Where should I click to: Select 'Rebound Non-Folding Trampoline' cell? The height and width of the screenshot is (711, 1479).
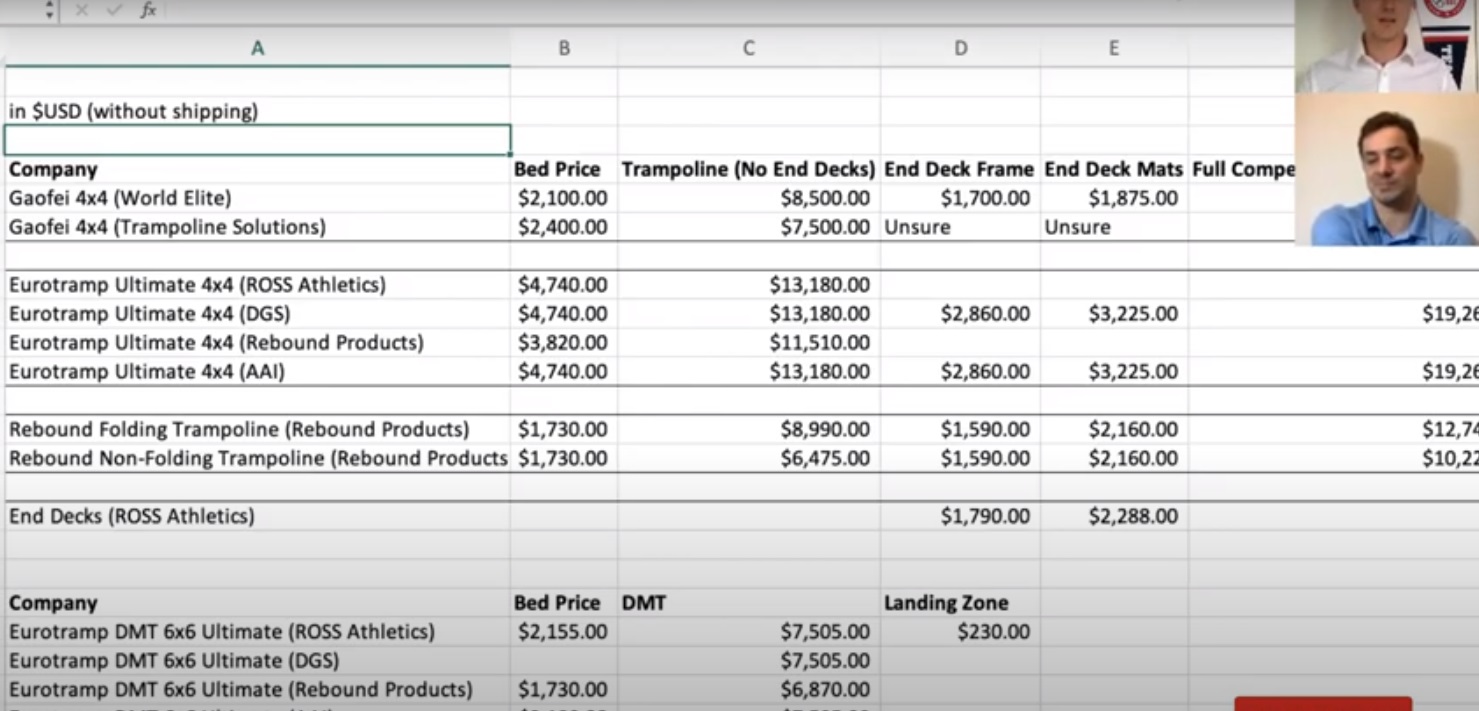tap(257, 459)
